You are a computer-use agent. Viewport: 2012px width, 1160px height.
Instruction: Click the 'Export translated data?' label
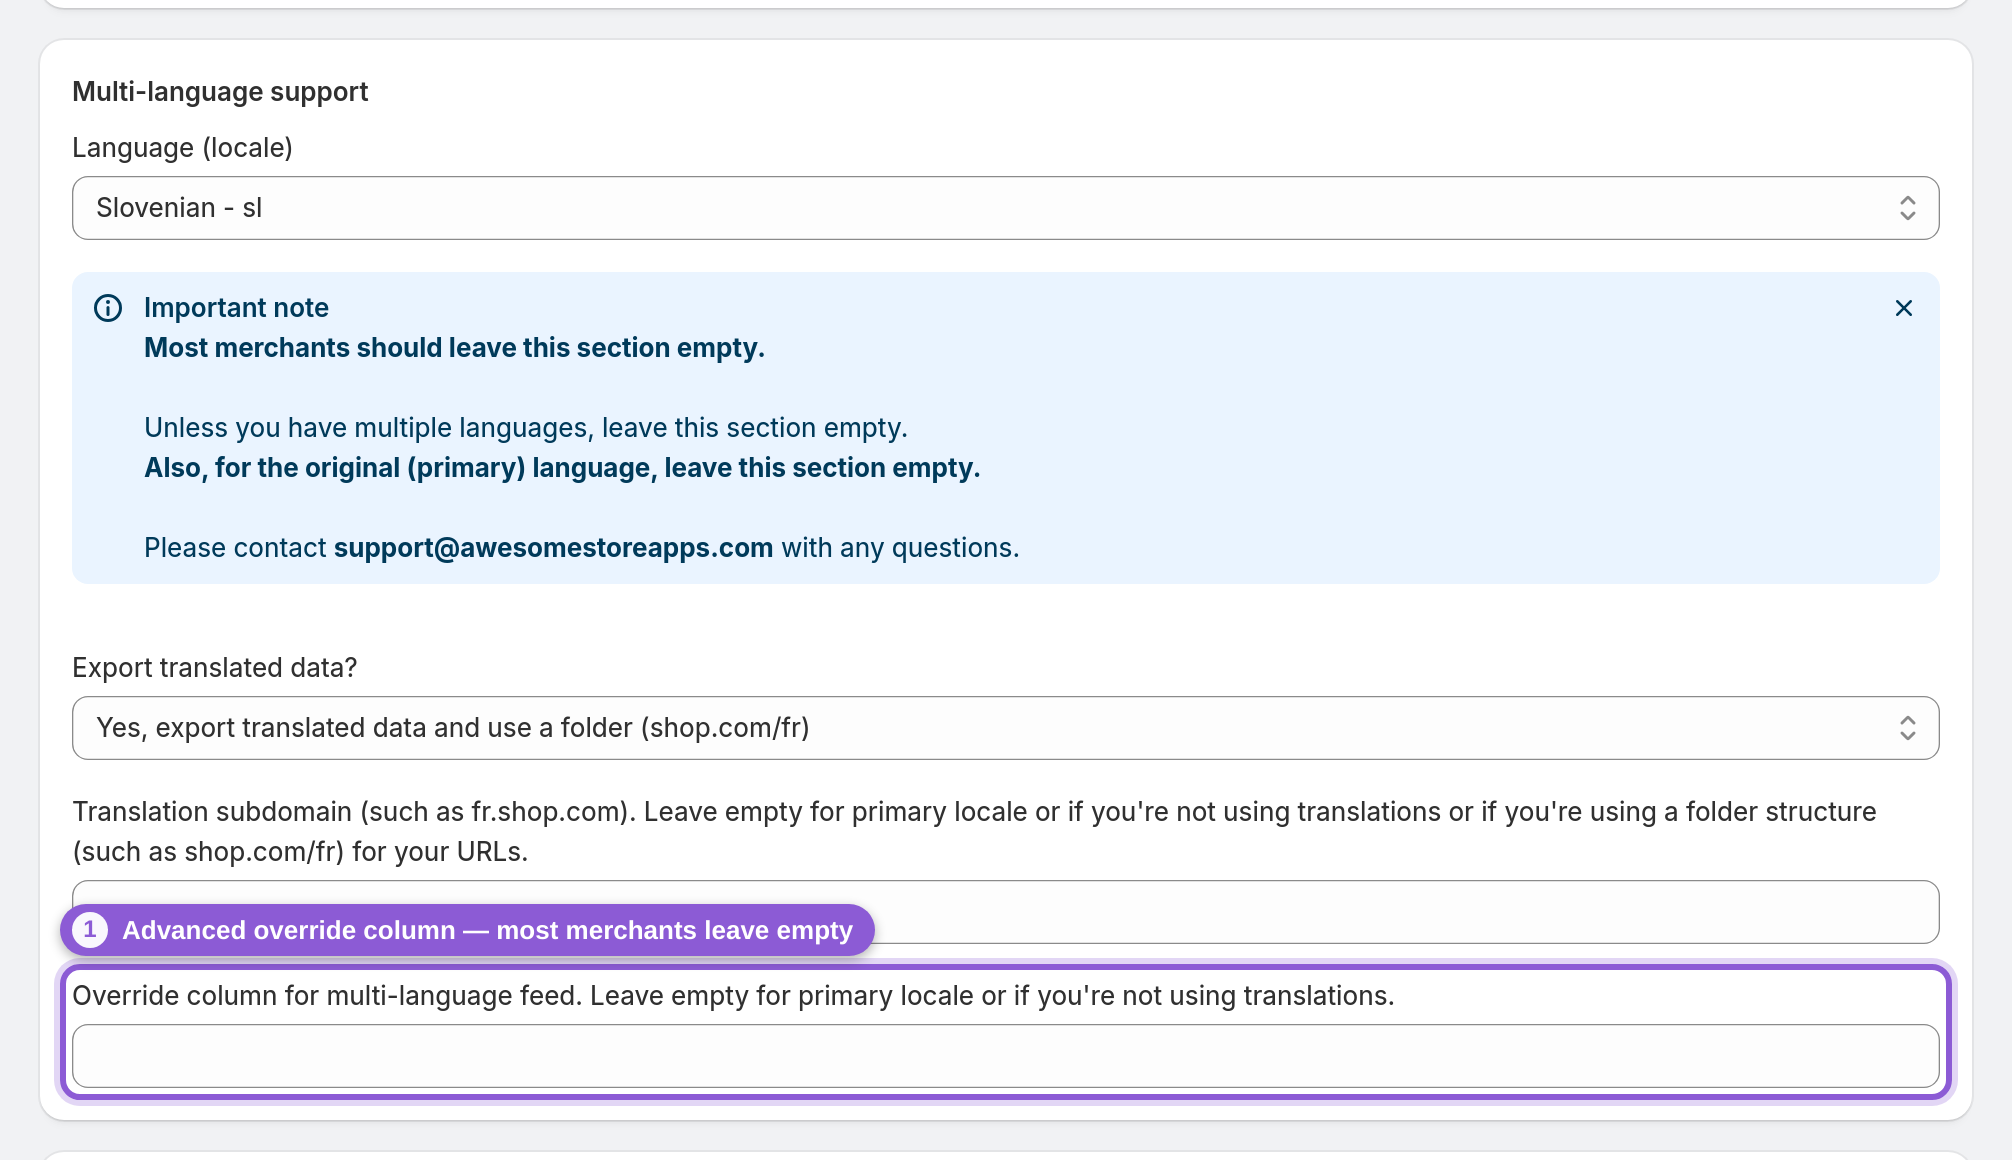click(214, 668)
